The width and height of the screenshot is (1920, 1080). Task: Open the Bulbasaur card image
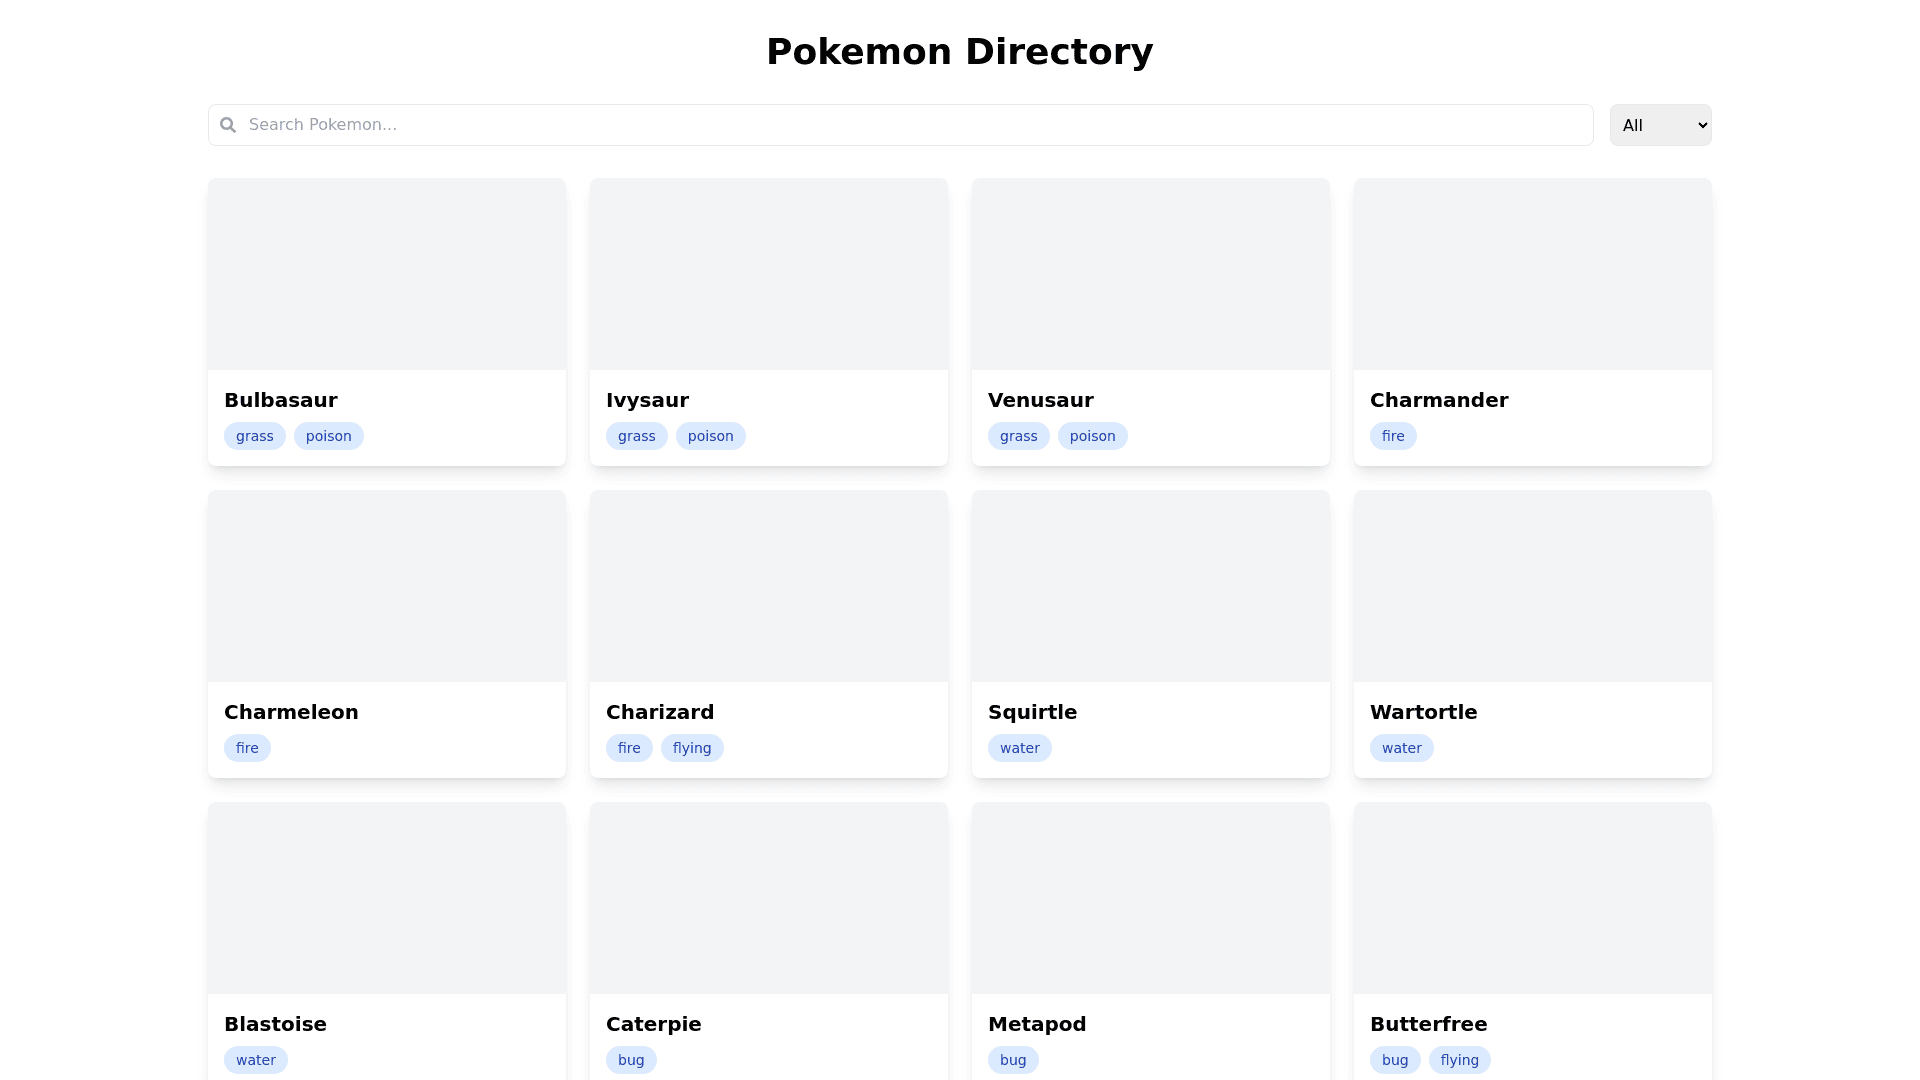point(387,274)
